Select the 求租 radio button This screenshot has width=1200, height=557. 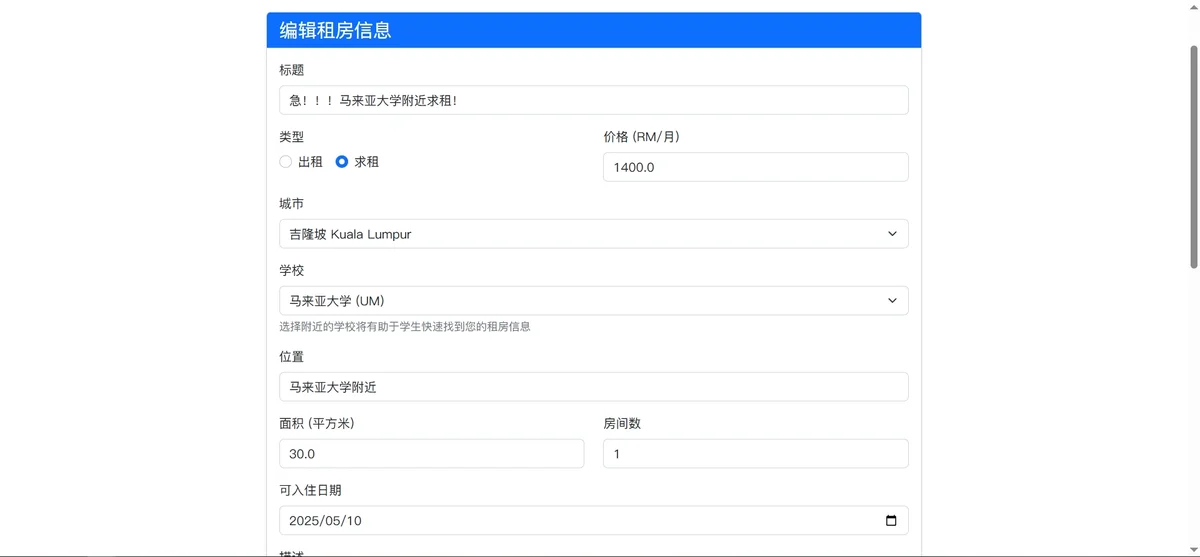[x=342, y=162]
